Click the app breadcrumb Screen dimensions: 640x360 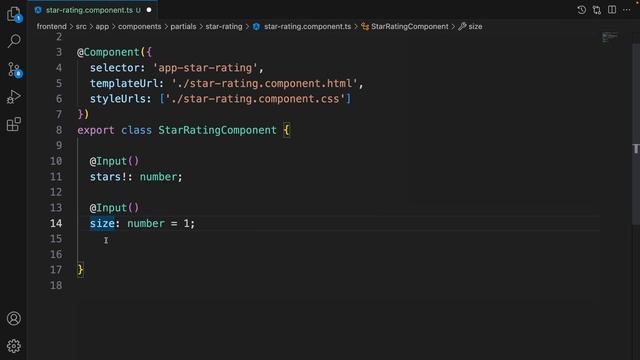pos(102,27)
